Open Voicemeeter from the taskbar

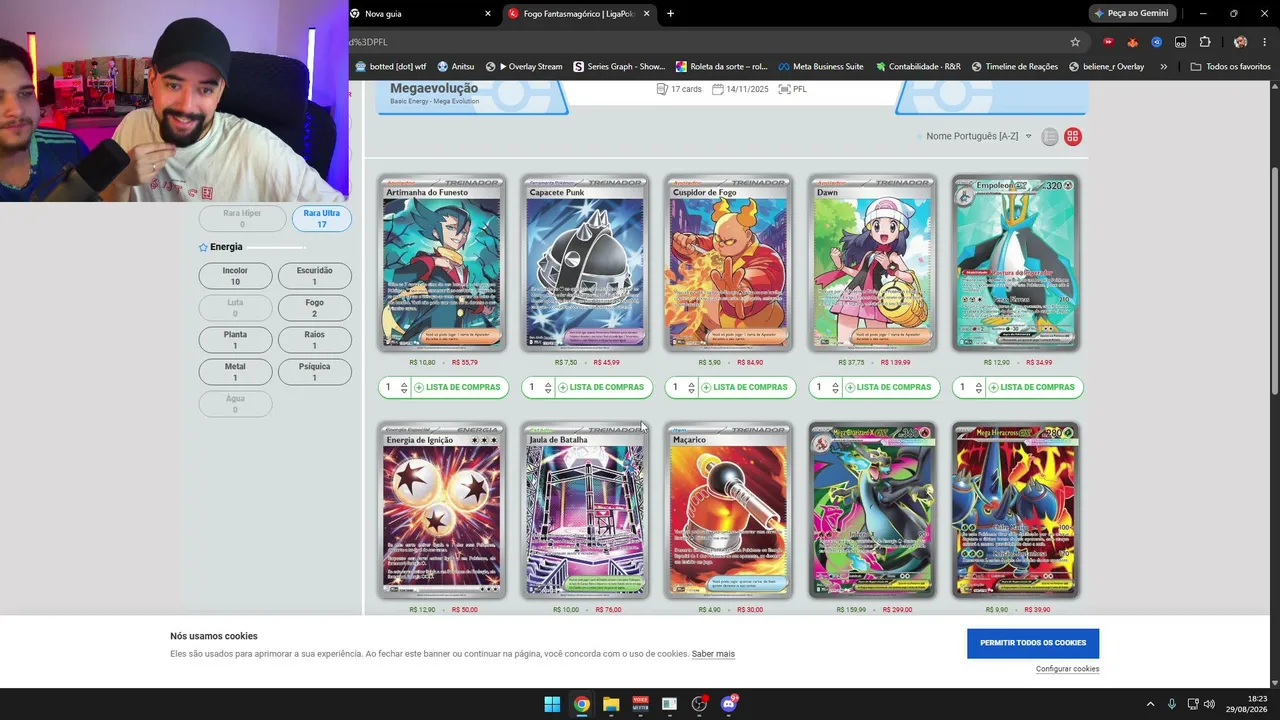[x=640, y=704]
